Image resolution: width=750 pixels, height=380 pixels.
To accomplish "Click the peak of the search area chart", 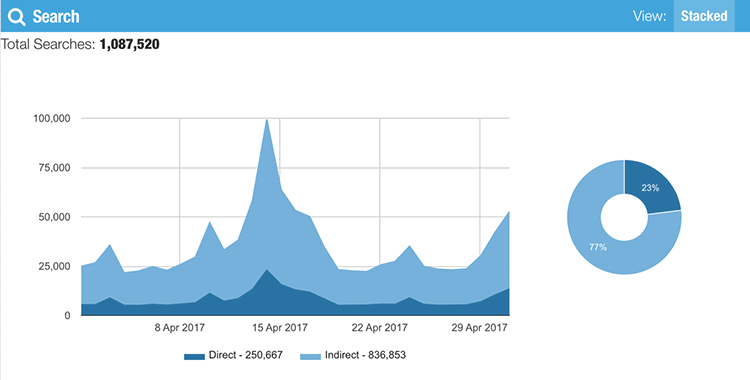I will click(266, 120).
